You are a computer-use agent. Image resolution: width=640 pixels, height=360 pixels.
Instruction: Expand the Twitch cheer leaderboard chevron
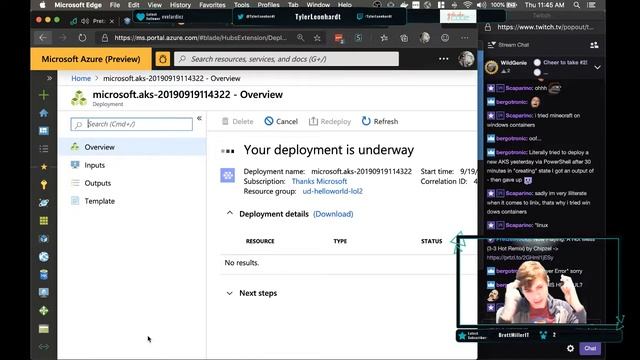click(597, 67)
